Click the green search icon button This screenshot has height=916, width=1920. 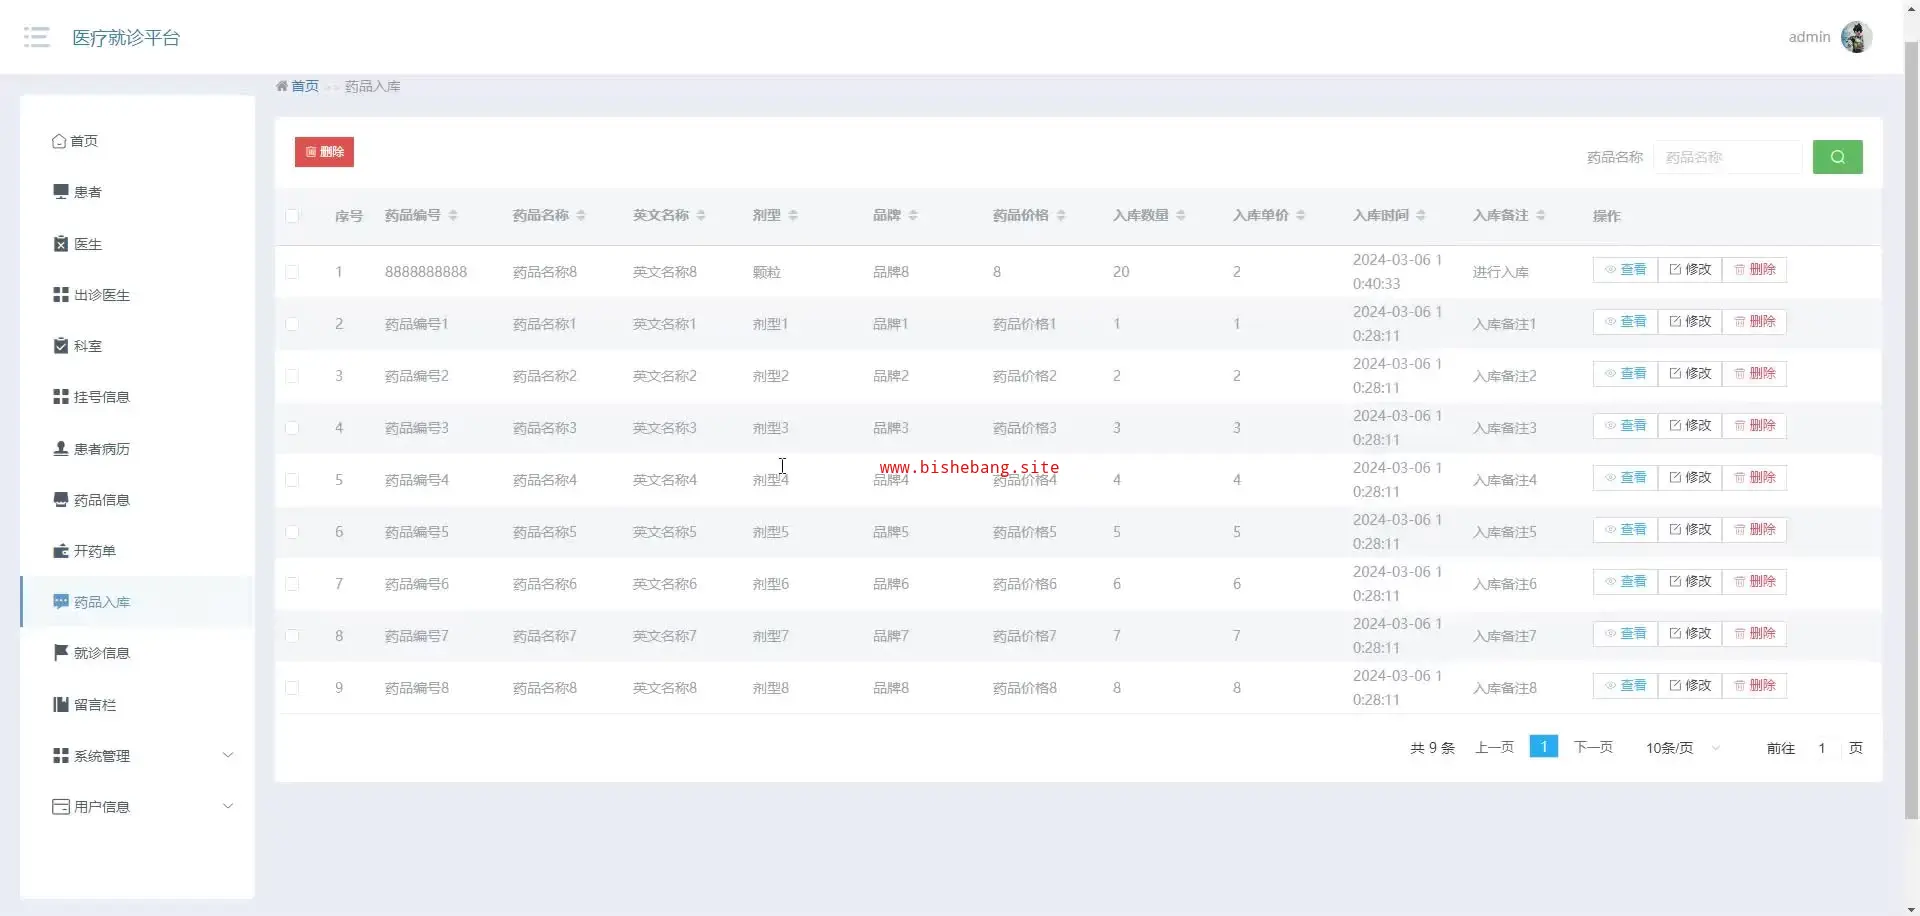[1837, 157]
